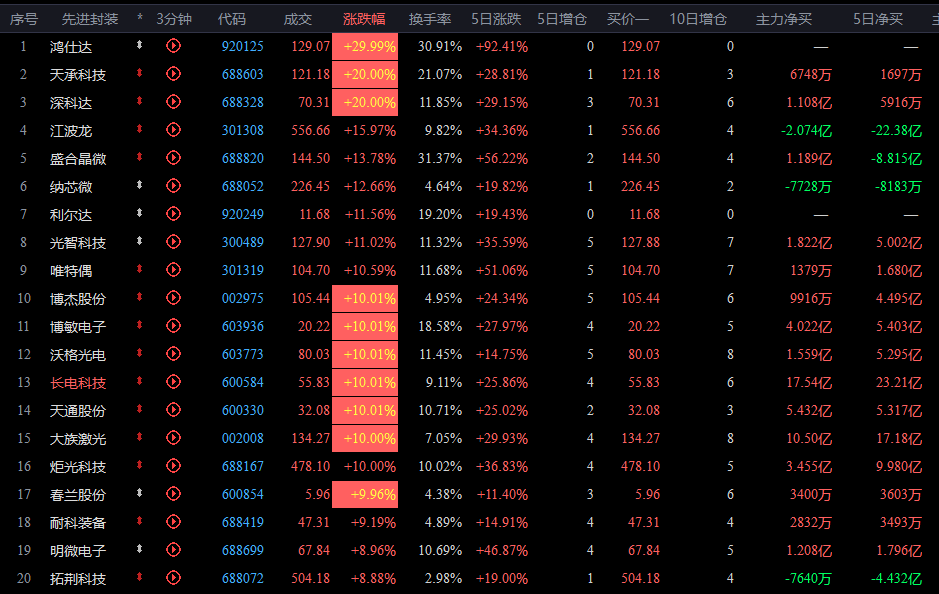Open 3-minute chart icon for 唯特偶

click(x=173, y=269)
